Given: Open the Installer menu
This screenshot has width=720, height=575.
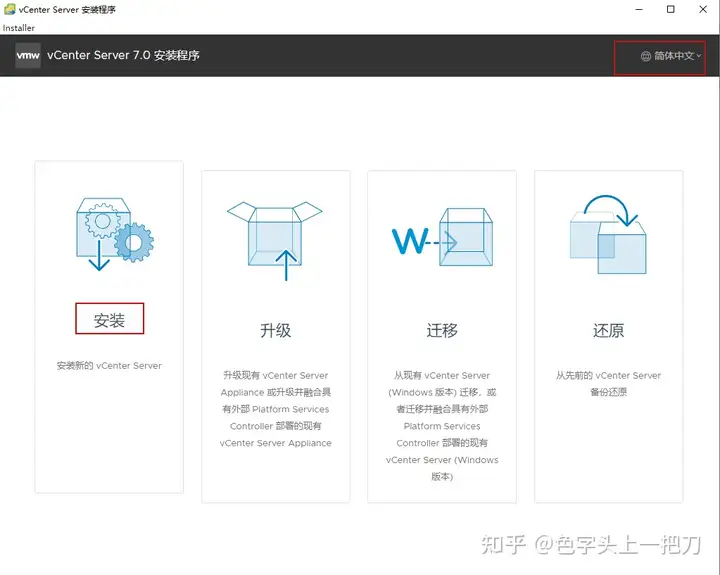Looking at the screenshot, I should pos(18,28).
